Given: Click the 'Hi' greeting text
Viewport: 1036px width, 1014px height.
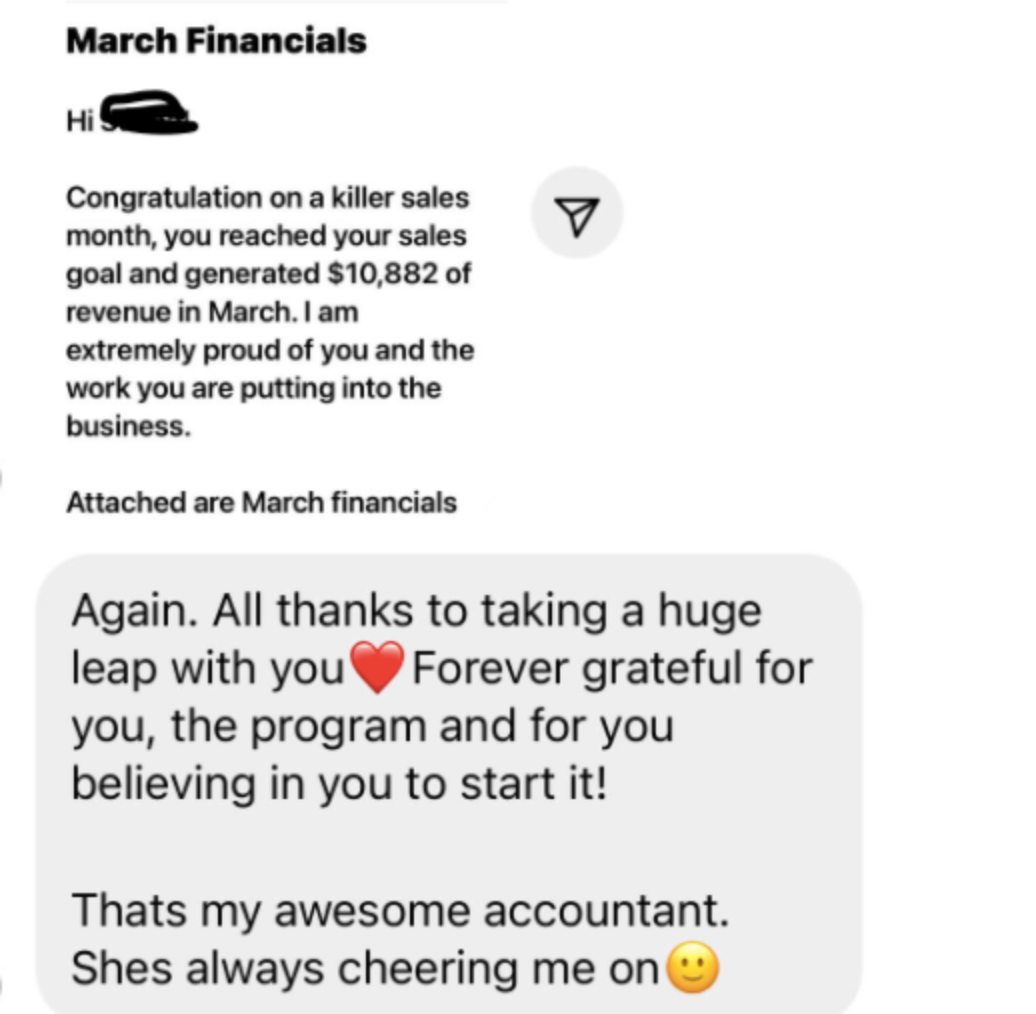Looking at the screenshot, I should tap(79, 122).
